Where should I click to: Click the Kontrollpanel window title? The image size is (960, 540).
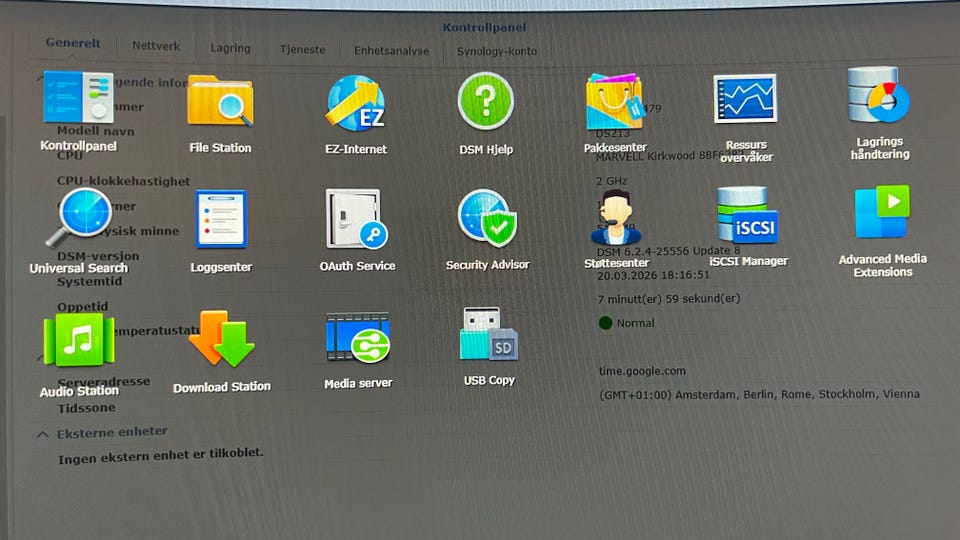(484, 28)
